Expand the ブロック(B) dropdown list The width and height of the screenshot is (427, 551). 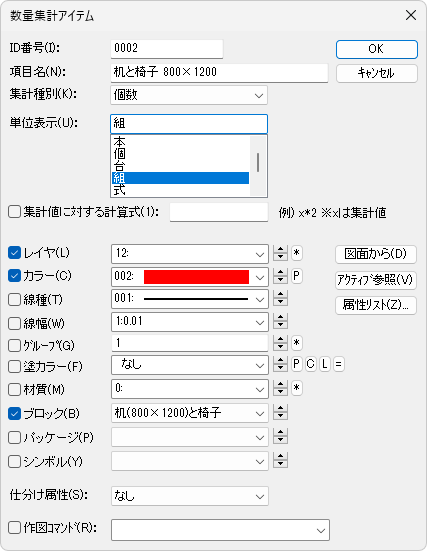tap(190, 413)
